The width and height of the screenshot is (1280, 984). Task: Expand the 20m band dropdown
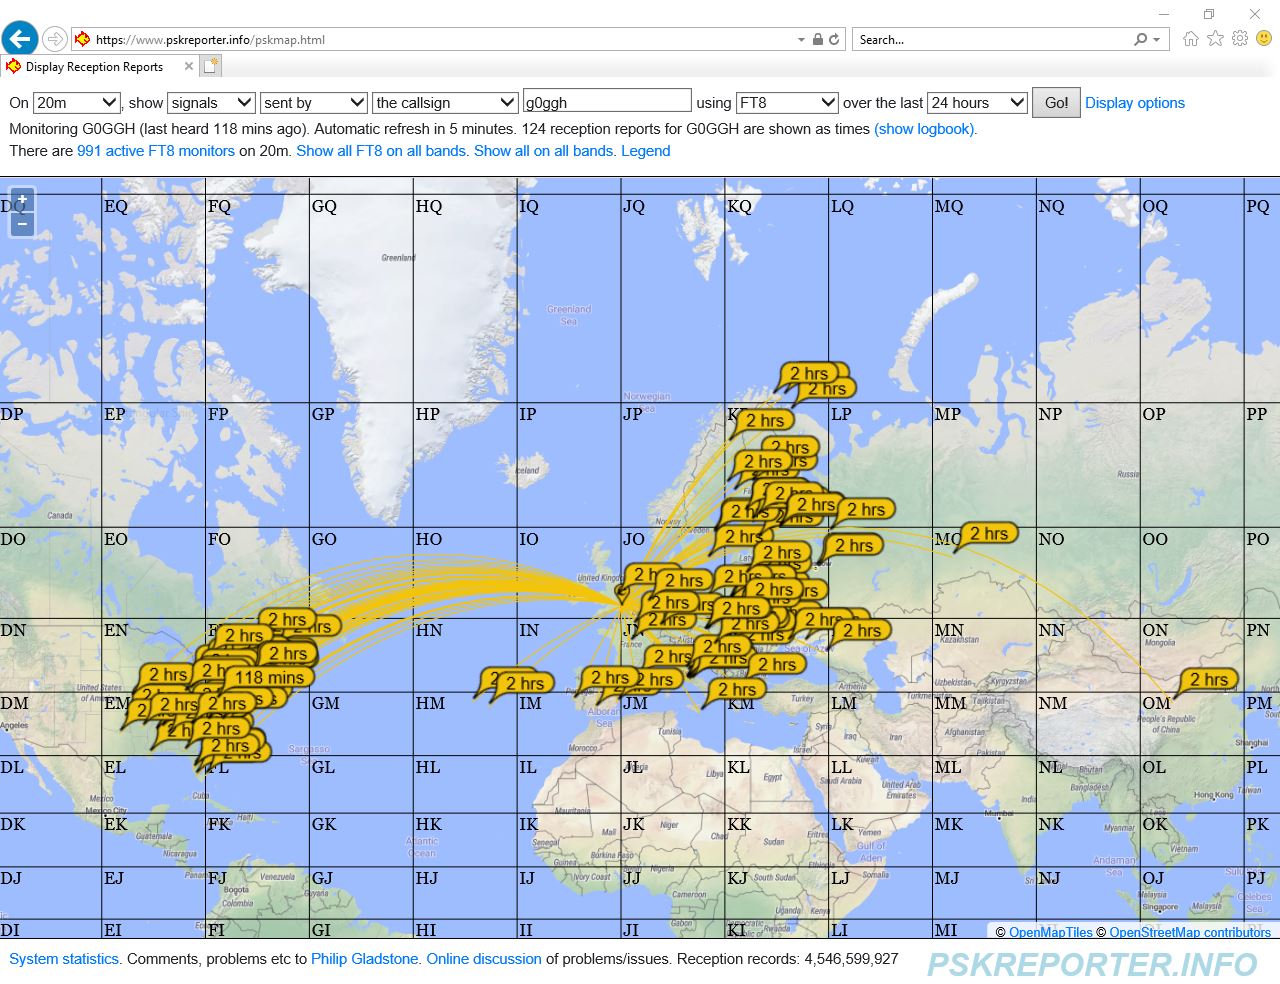(77, 103)
